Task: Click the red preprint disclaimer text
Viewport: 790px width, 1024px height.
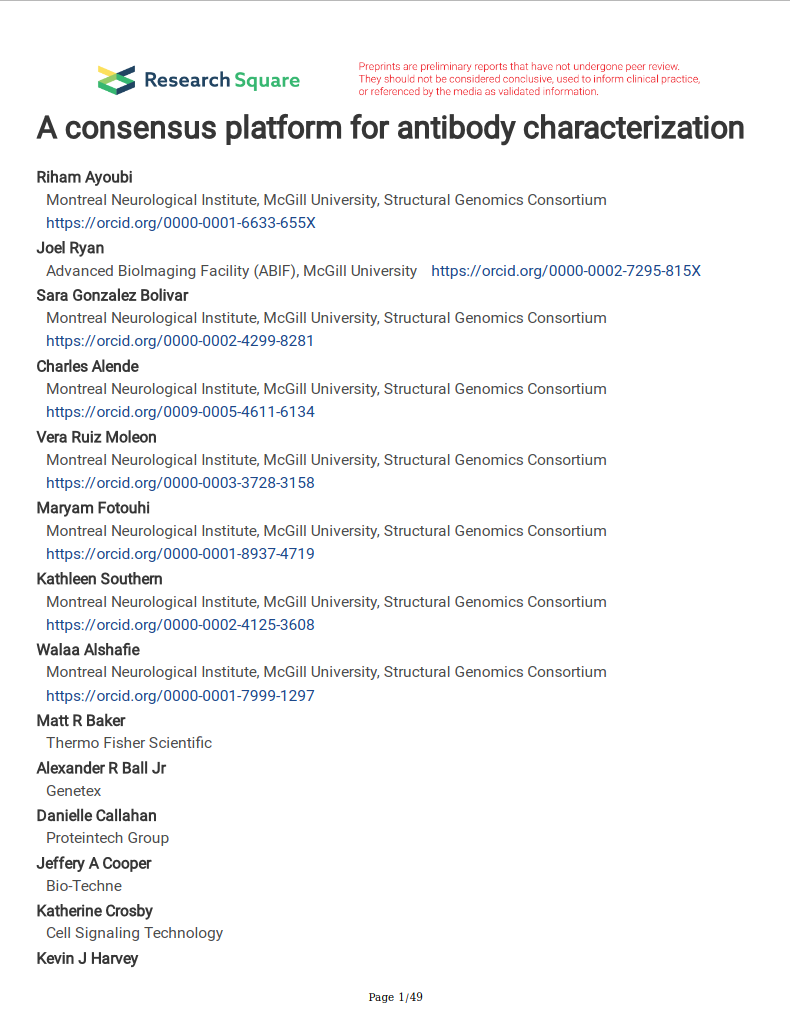Action: [528, 79]
